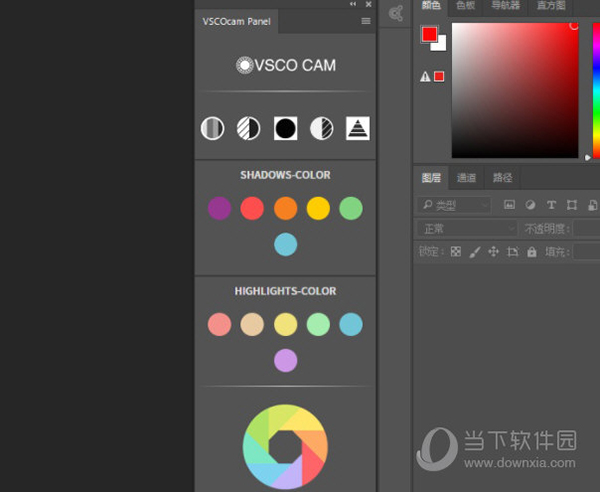This screenshot has height=492, width=600.
Task: Click the colorful aperture wheel icon
Action: tap(285, 447)
